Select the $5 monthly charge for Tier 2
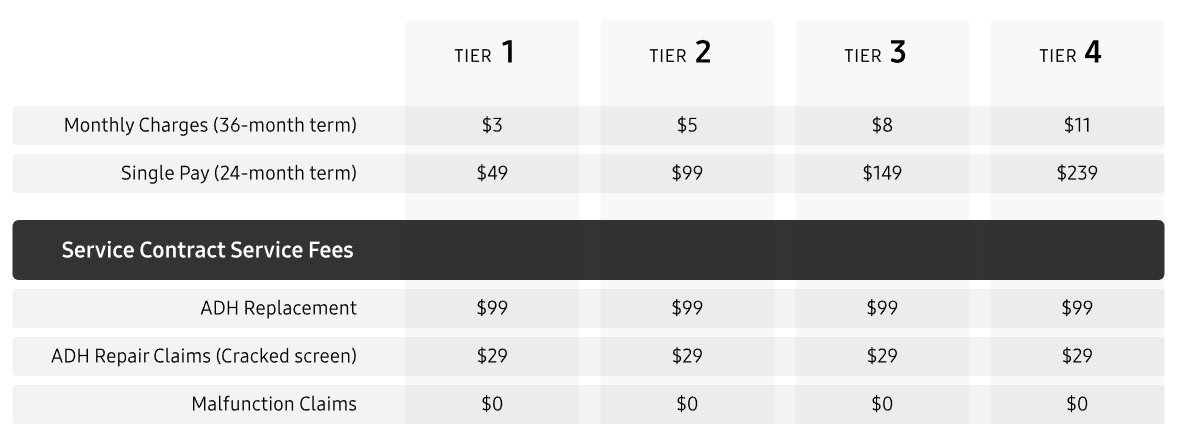This screenshot has width=1180, height=440. click(687, 126)
